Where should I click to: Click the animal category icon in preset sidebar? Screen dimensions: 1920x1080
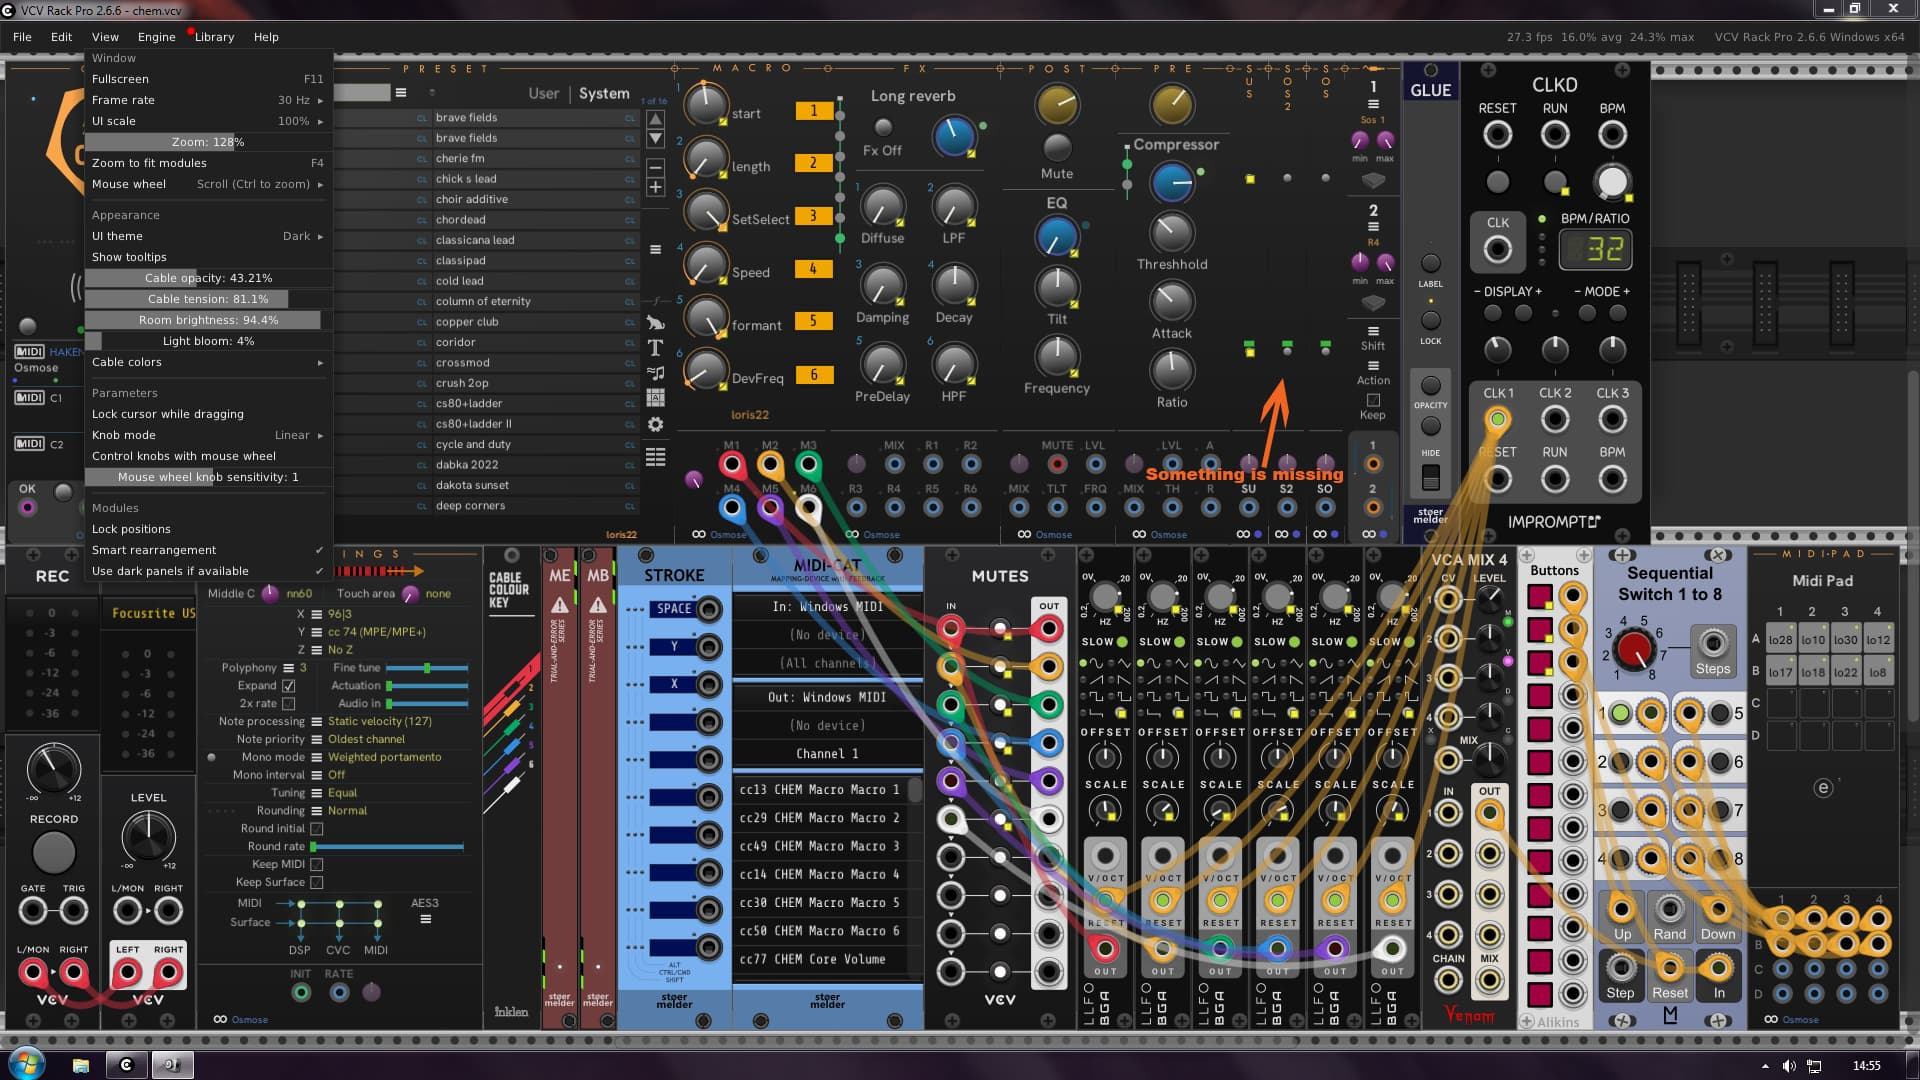[x=656, y=322]
